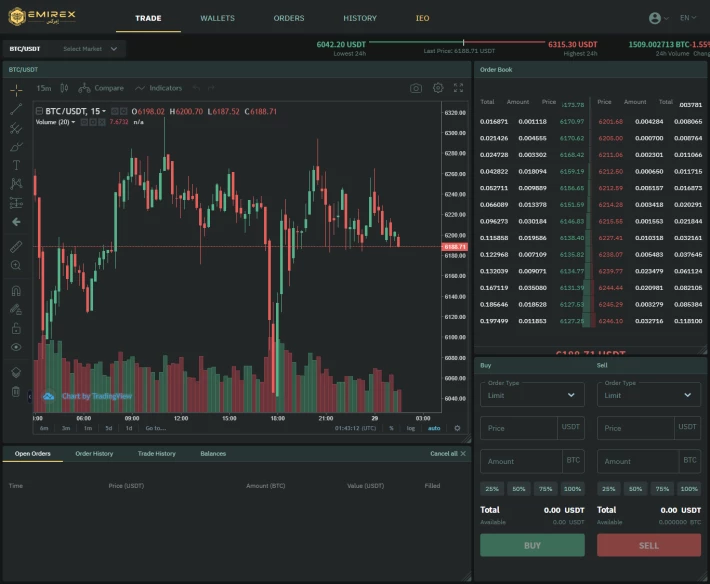Image resolution: width=710 pixels, height=584 pixels.
Task: Toggle log scale on chart
Action: (x=411, y=428)
